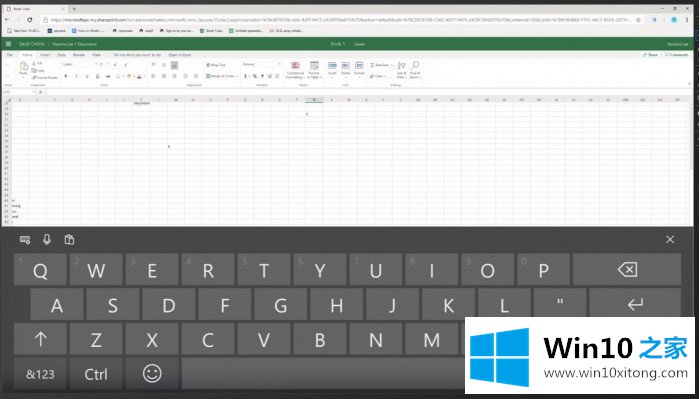This screenshot has height=399, width=700.
Task: Switch to the Home tab
Action: pos(27,55)
